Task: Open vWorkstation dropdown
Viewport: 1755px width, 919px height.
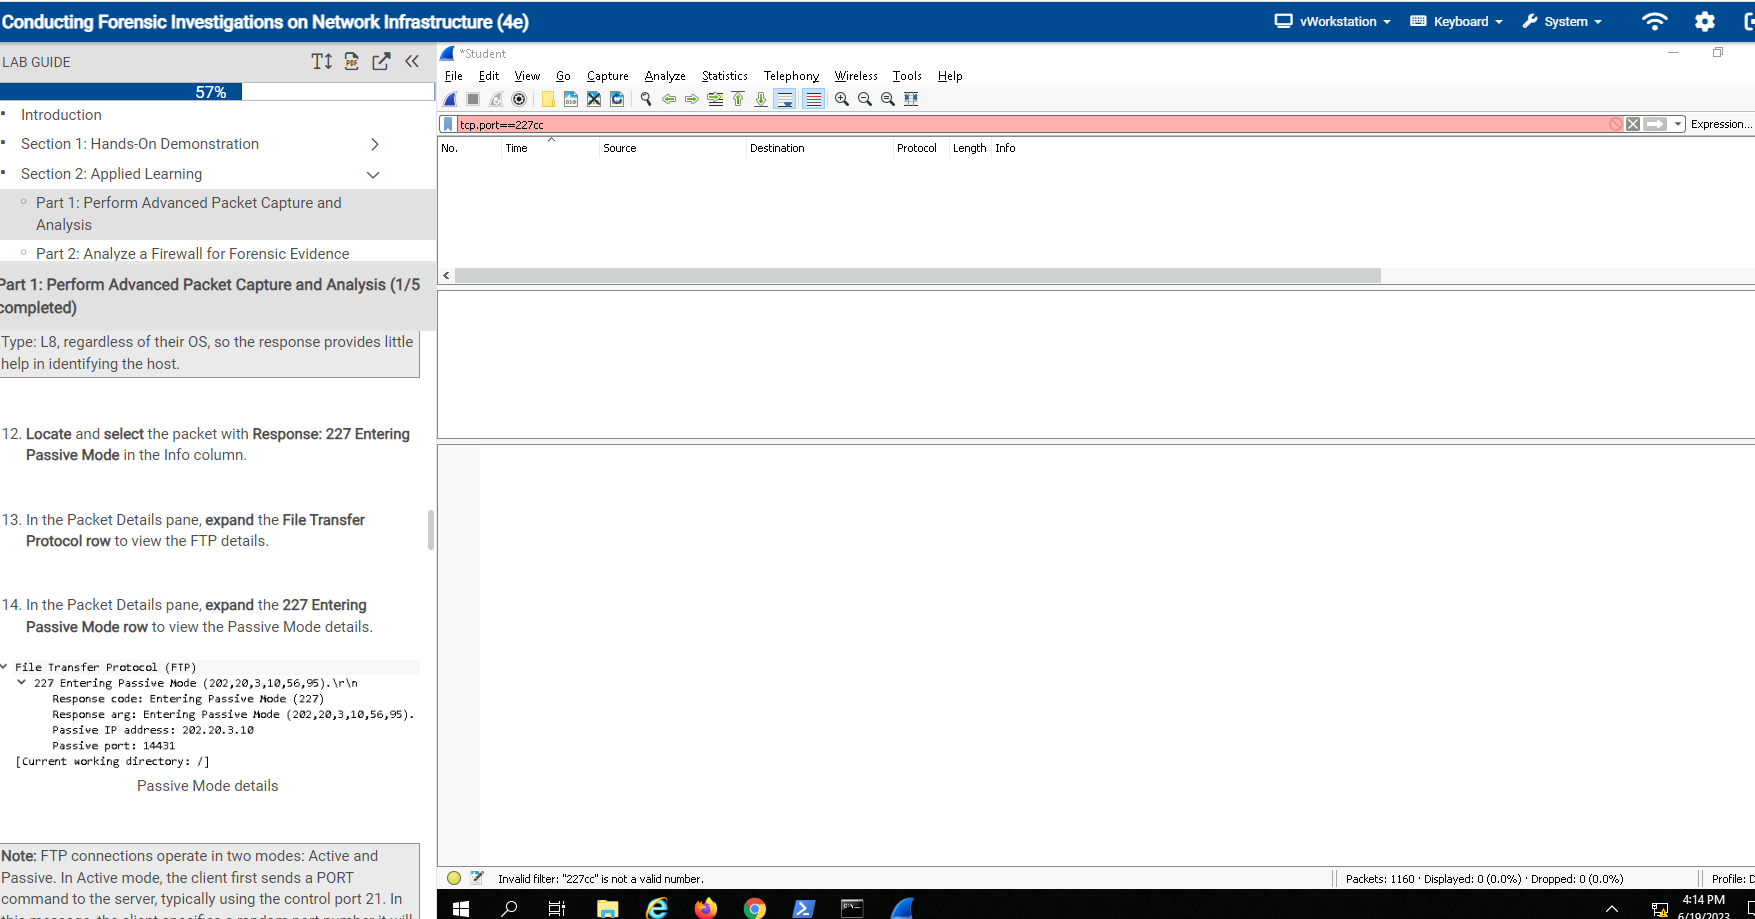Action: click(x=1332, y=21)
